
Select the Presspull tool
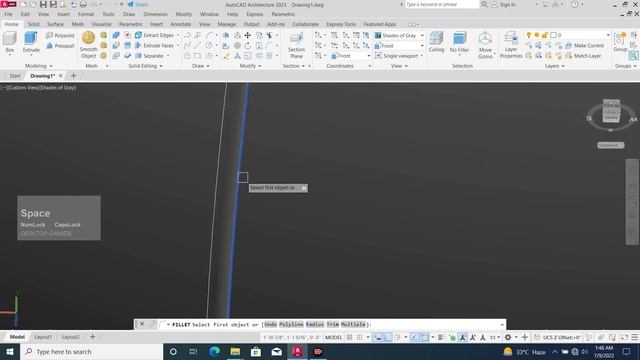point(60,46)
